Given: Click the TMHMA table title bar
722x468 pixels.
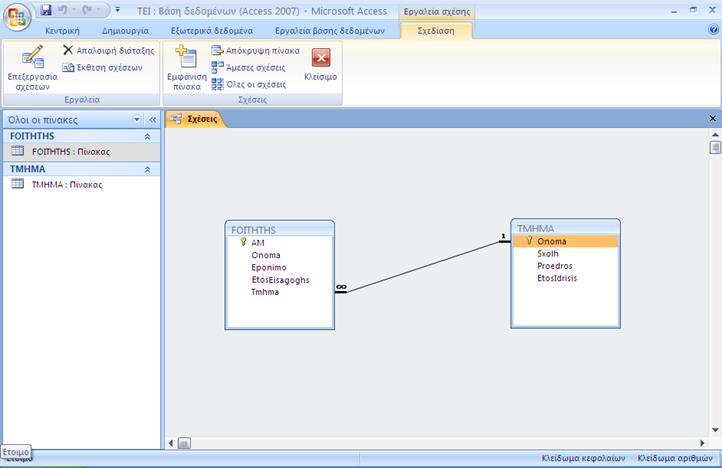Looking at the screenshot, I should point(565,228).
